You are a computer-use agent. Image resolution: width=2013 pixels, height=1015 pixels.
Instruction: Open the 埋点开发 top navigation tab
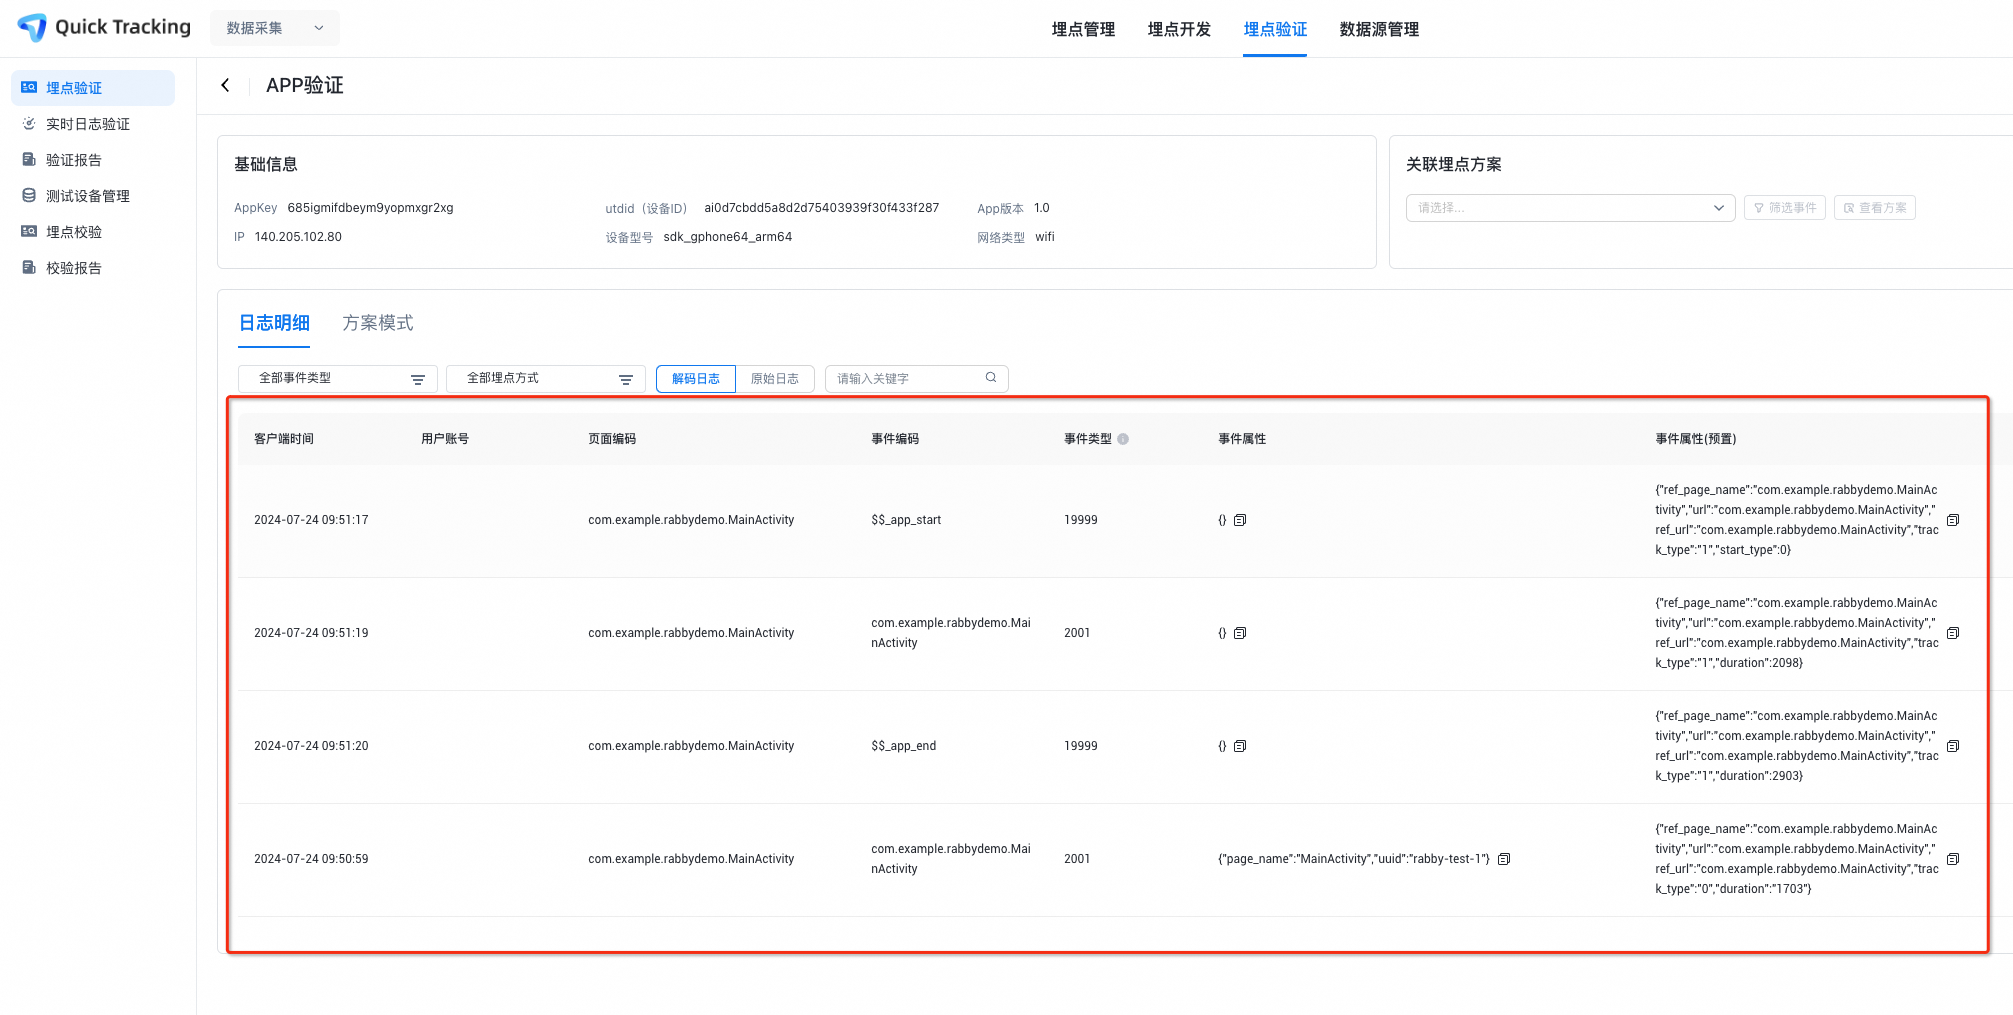(1179, 30)
